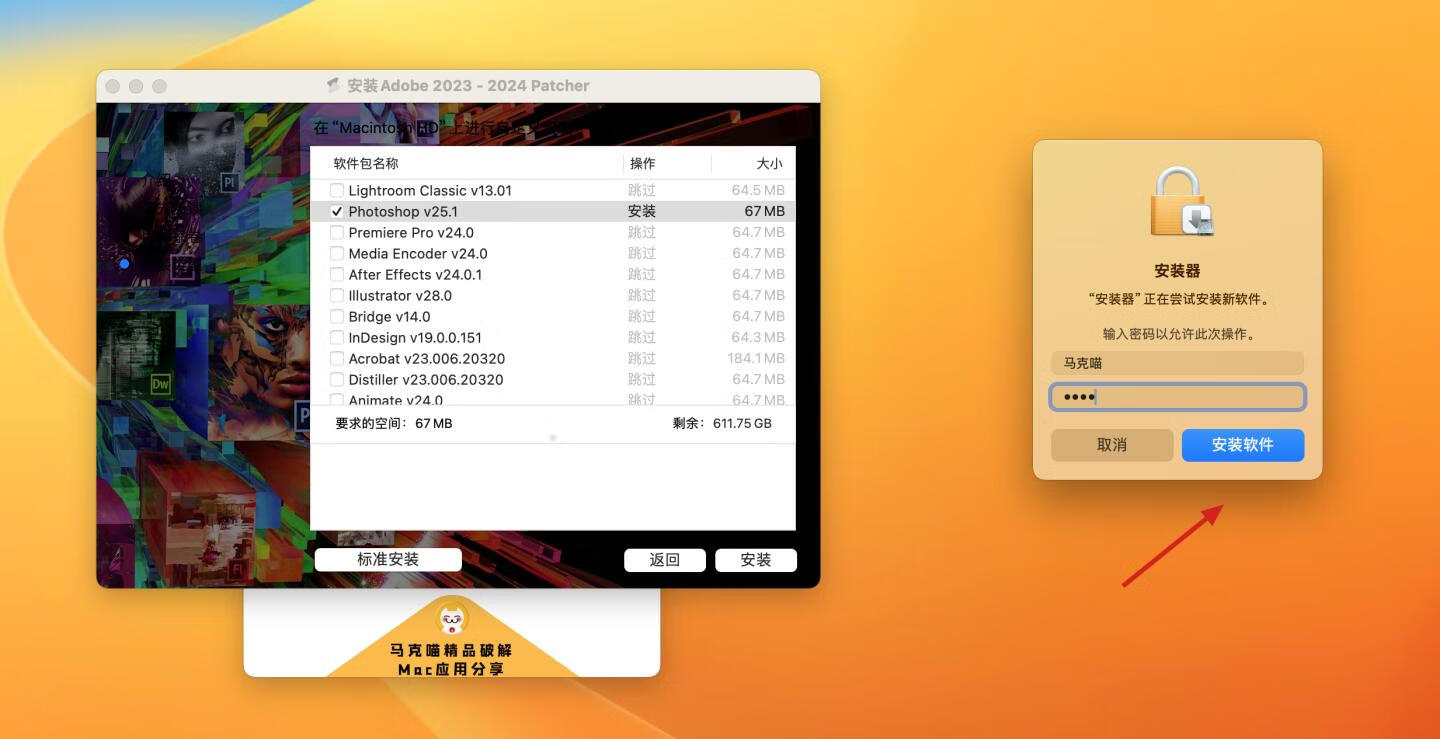Click the 67 MB size for Photoshop

[765, 211]
